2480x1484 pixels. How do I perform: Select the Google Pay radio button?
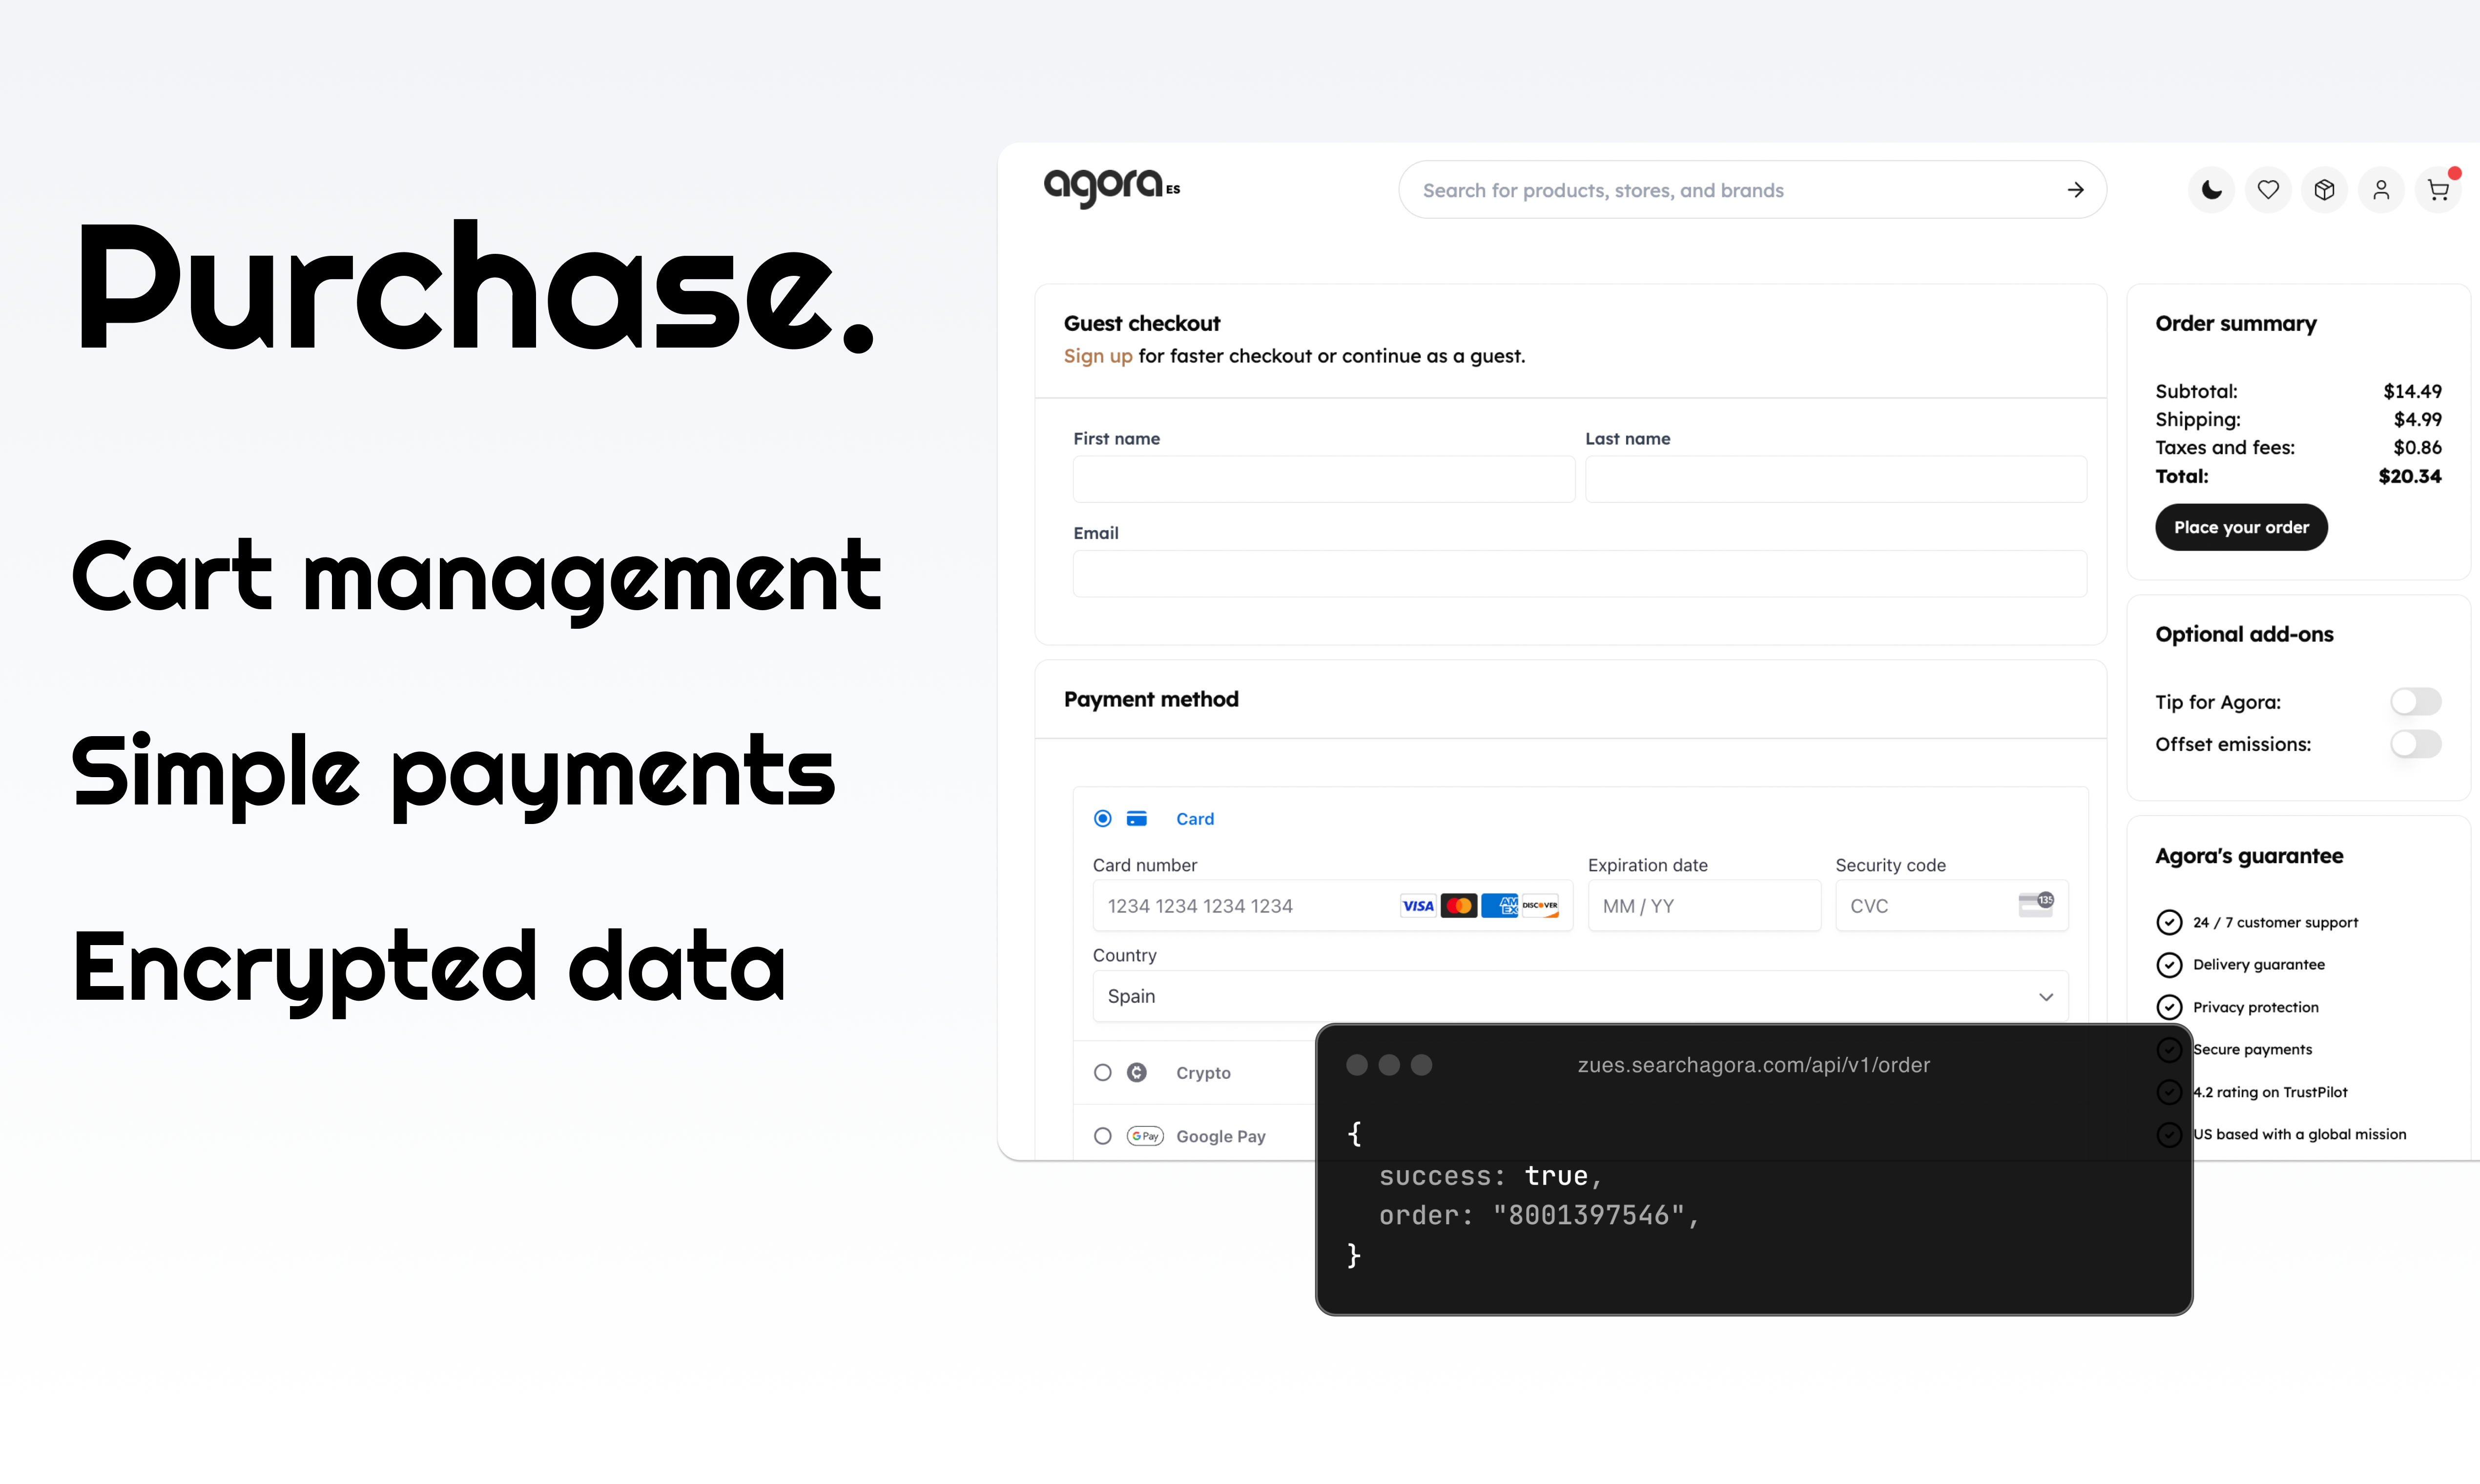coord(1103,1136)
